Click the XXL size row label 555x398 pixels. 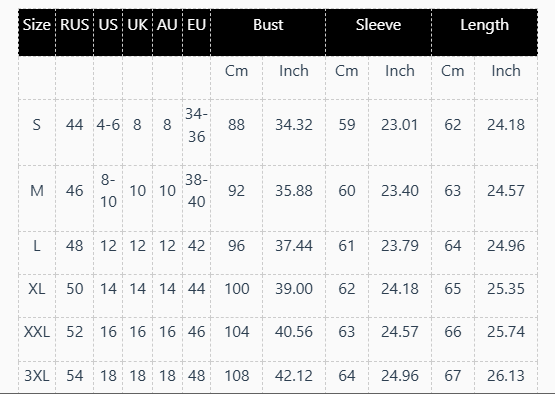coord(37,332)
